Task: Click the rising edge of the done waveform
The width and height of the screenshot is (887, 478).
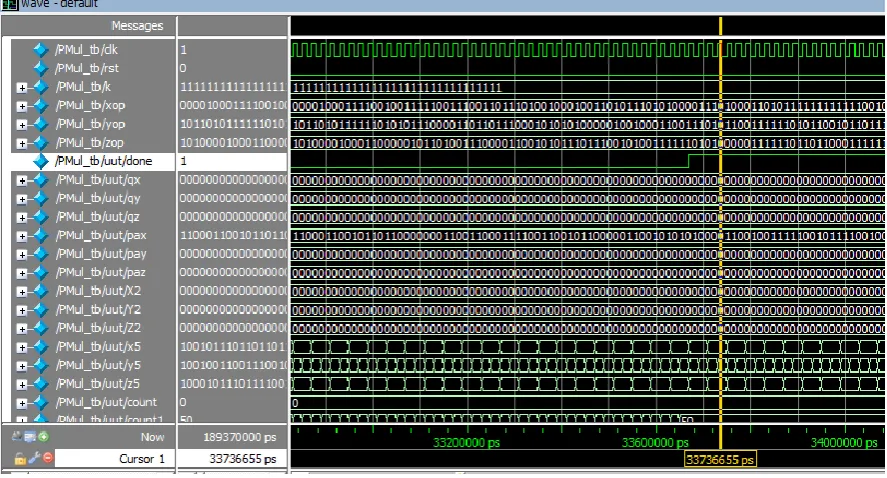Action: [688, 161]
